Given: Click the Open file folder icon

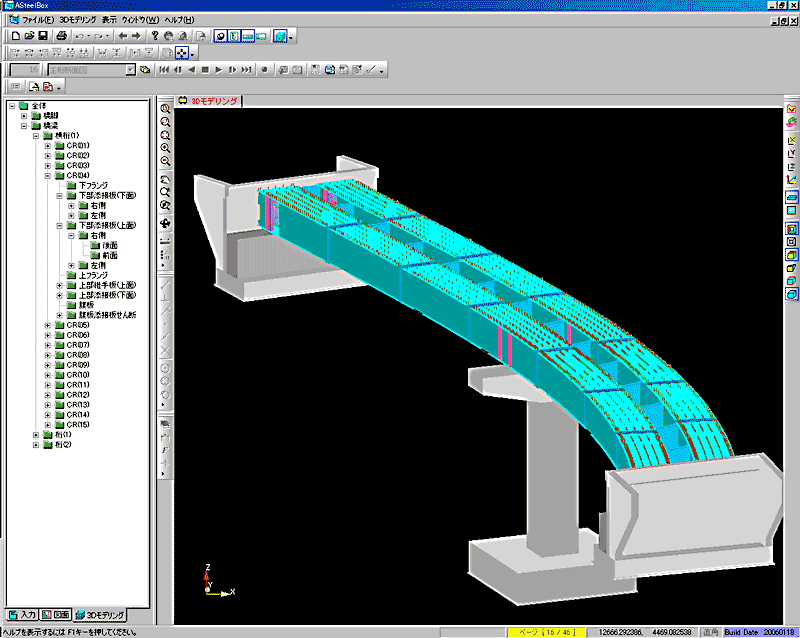Looking at the screenshot, I should [29, 36].
